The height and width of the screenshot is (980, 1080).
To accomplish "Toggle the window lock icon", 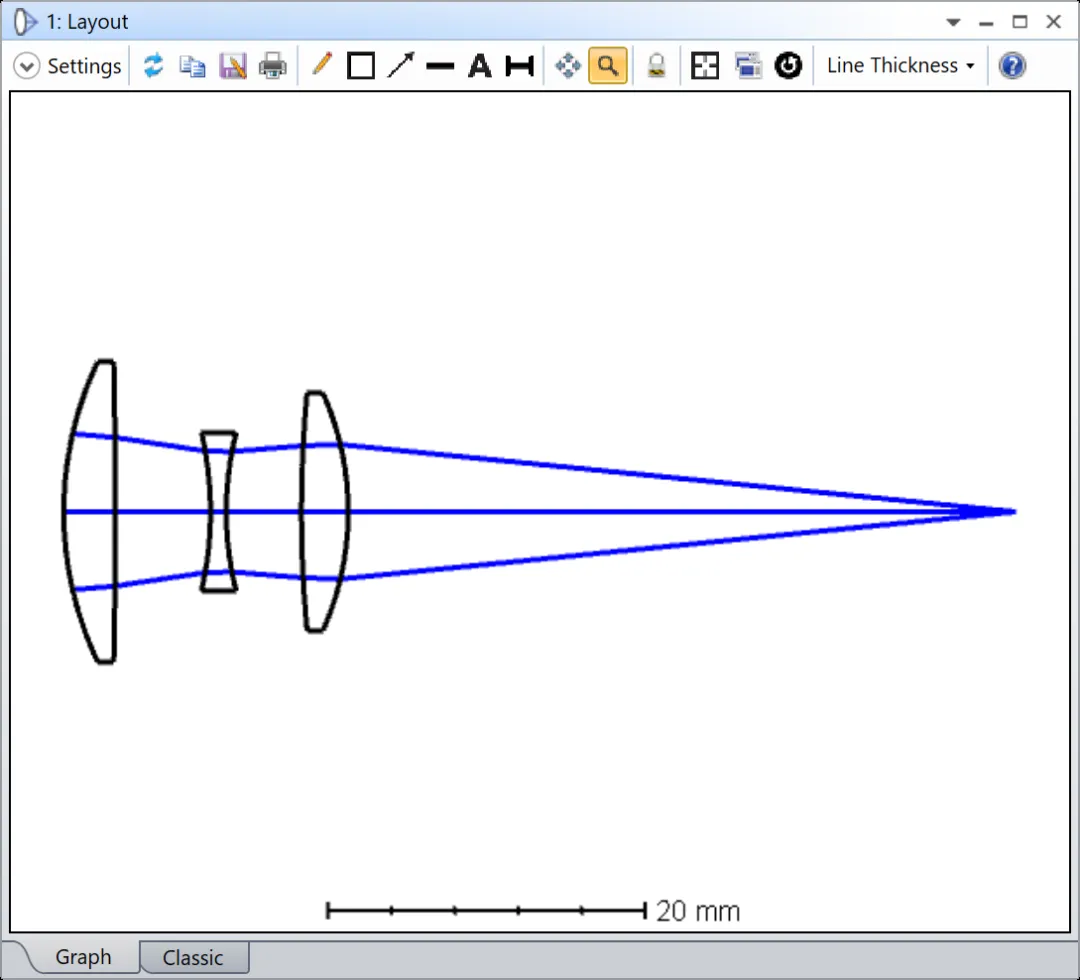I will 656,66.
